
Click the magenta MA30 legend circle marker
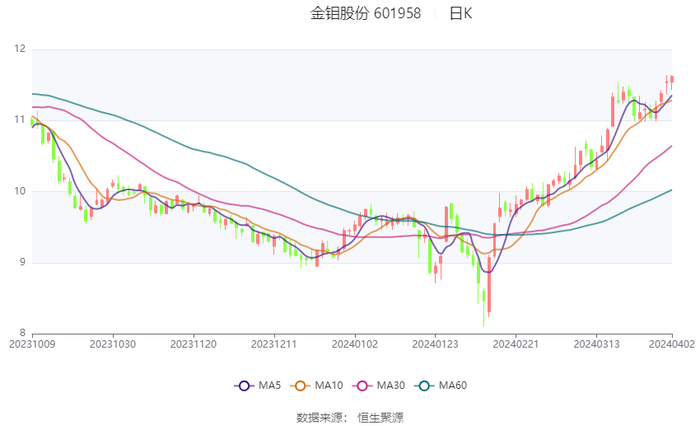pyautogui.click(x=364, y=386)
